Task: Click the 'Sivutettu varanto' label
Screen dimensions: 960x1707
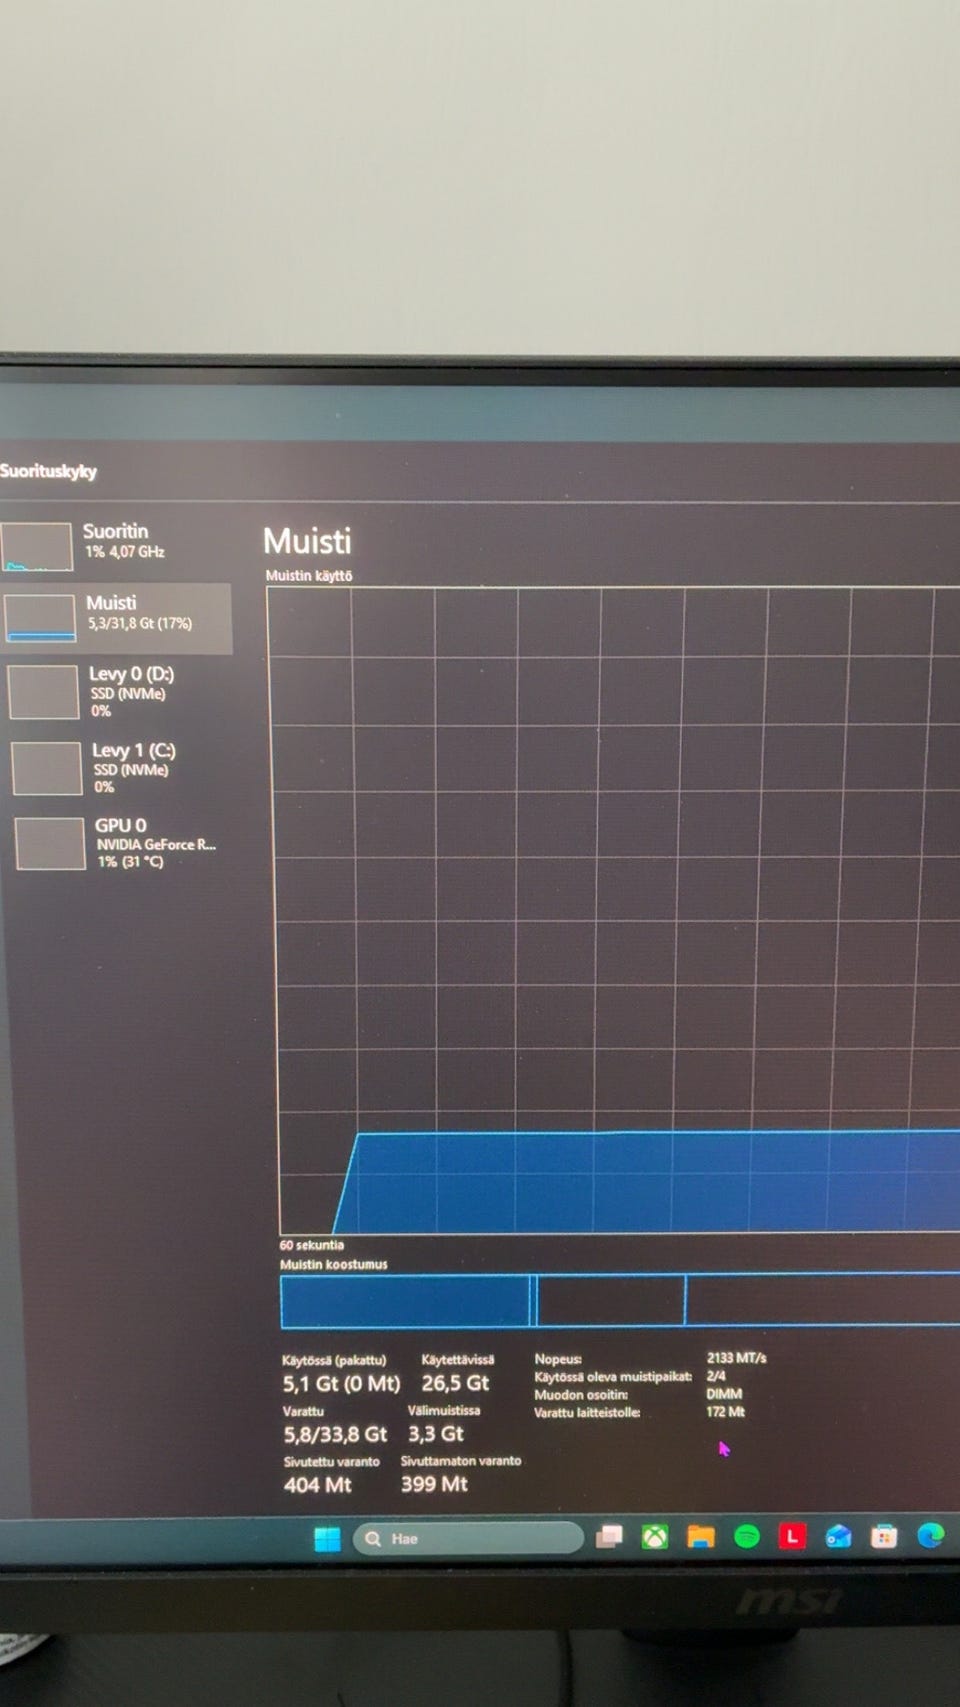Action: [x=331, y=1462]
